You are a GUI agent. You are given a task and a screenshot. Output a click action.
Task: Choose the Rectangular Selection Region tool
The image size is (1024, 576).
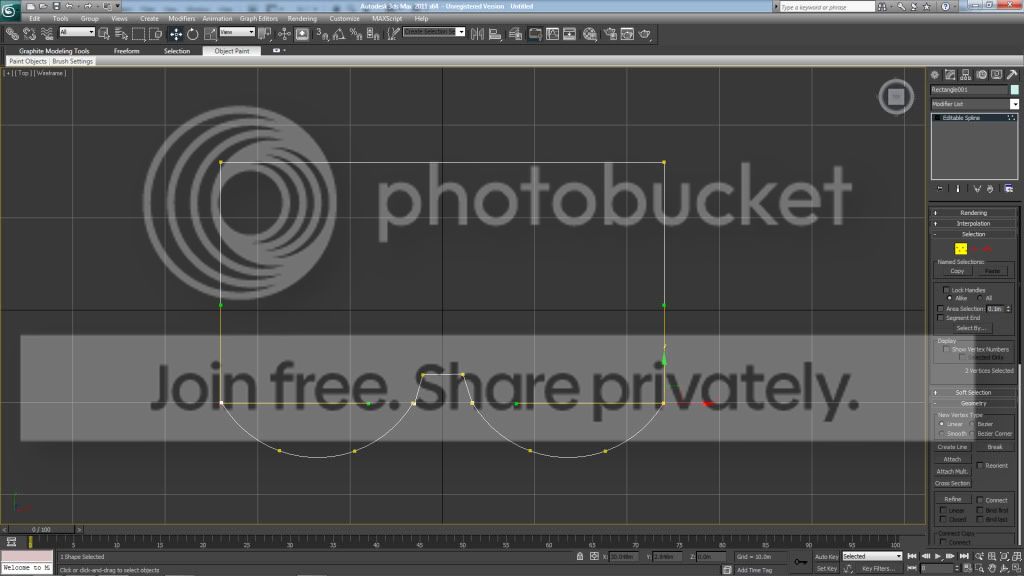point(138,34)
